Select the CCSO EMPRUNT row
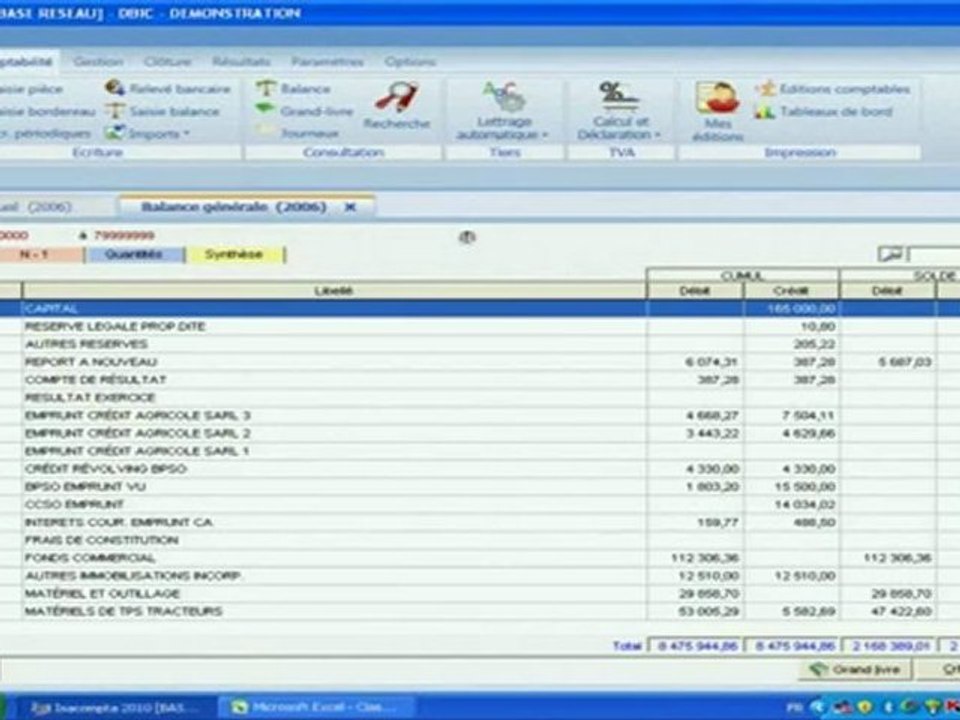The height and width of the screenshot is (720, 960). [x=480, y=504]
